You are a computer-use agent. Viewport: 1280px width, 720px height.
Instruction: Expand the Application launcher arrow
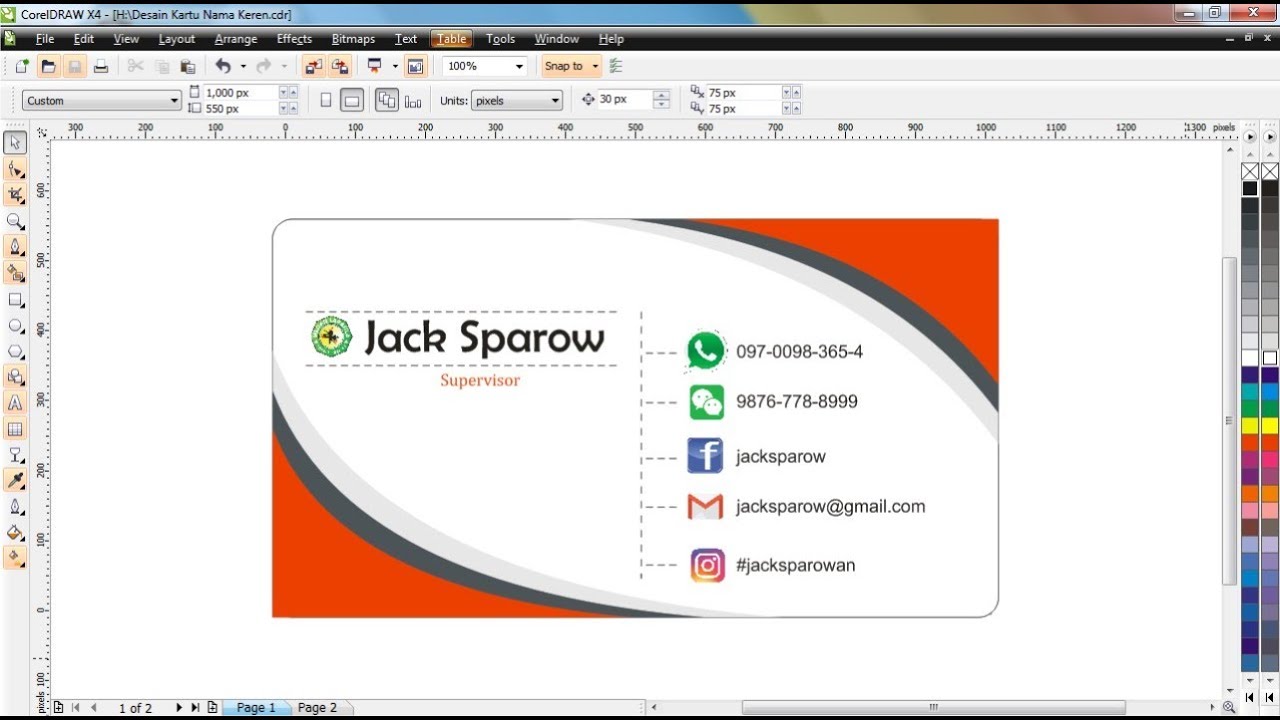(395, 66)
